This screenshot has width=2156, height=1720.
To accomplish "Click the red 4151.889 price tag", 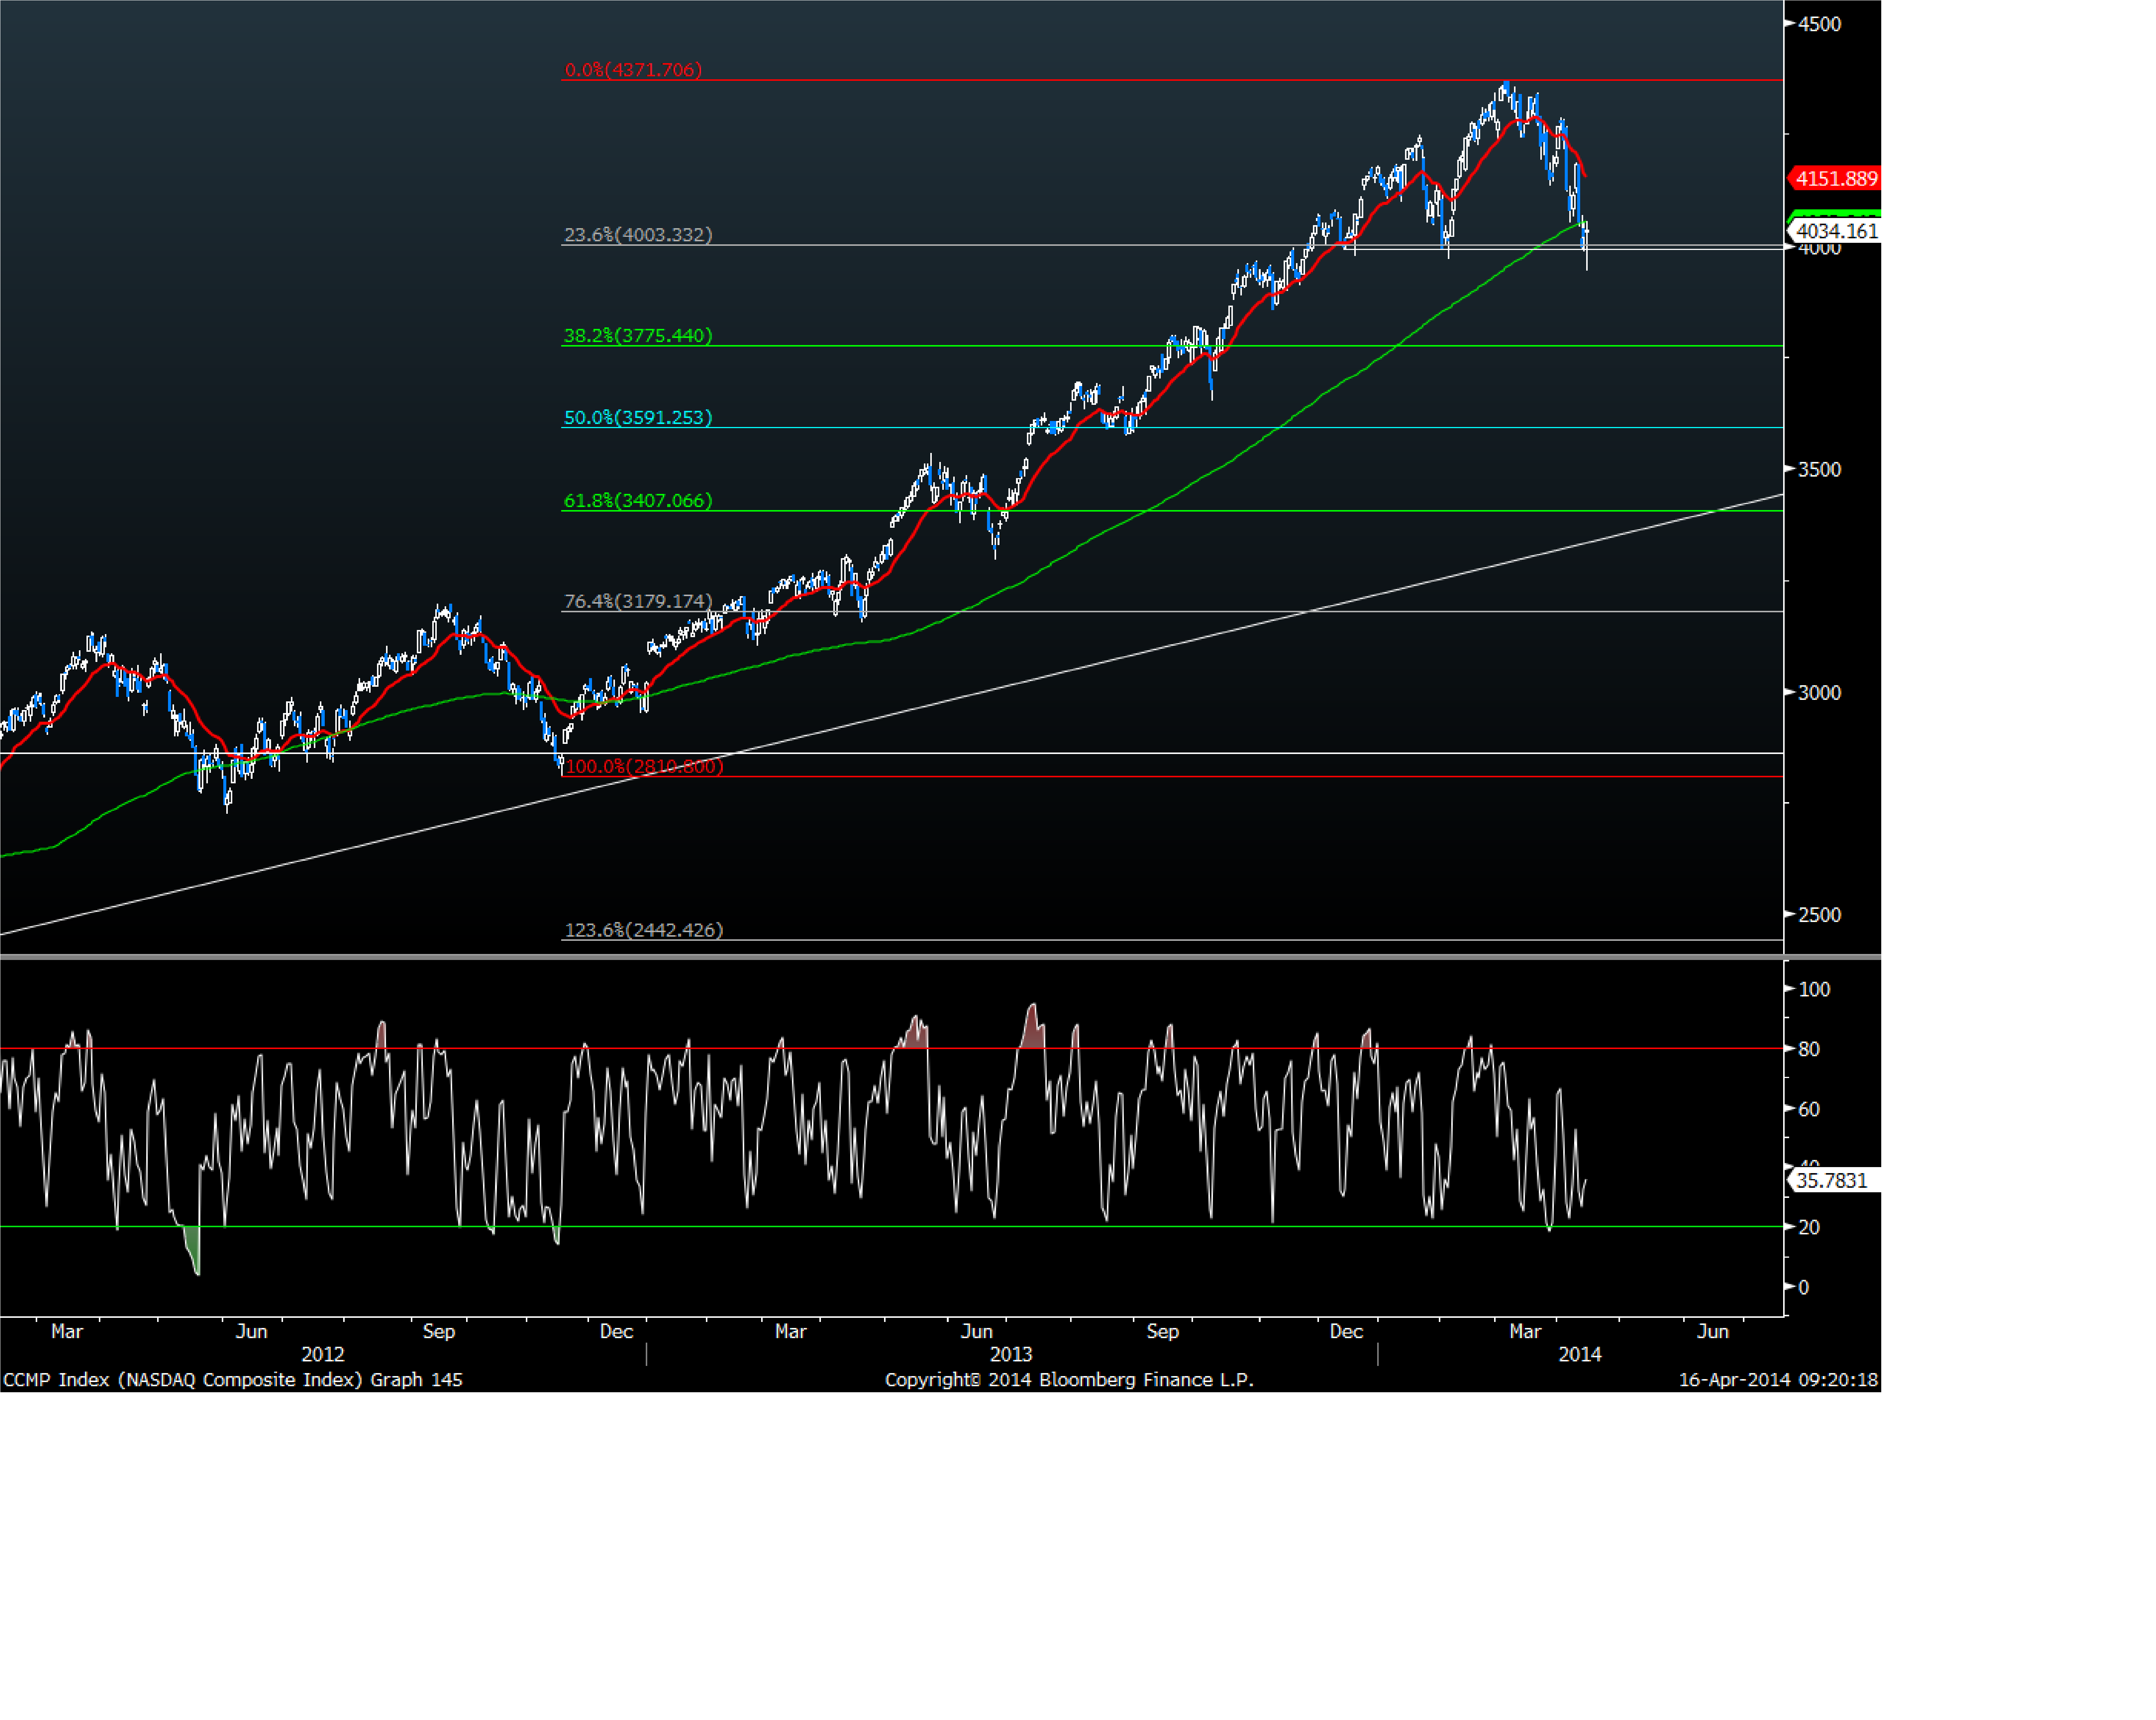I will click(x=1836, y=179).
